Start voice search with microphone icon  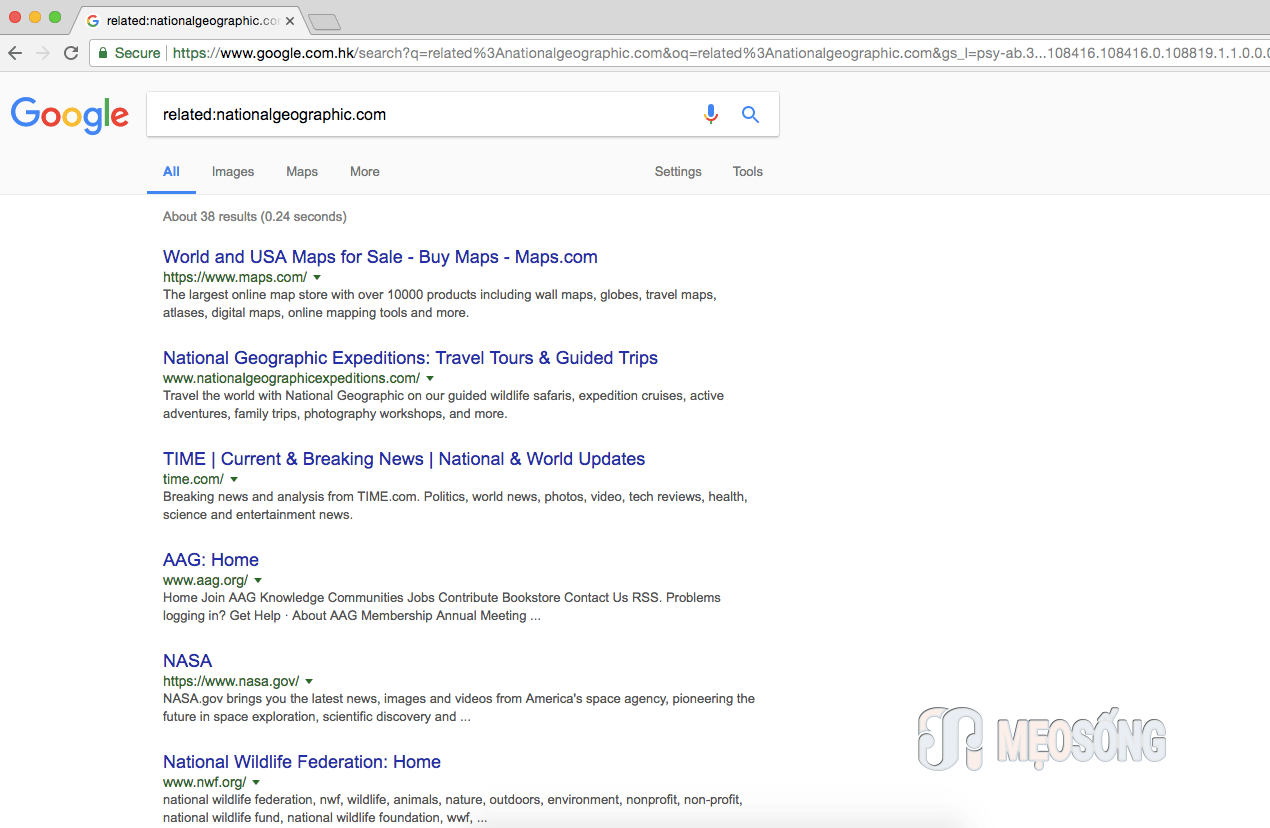(x=711, y=114)
